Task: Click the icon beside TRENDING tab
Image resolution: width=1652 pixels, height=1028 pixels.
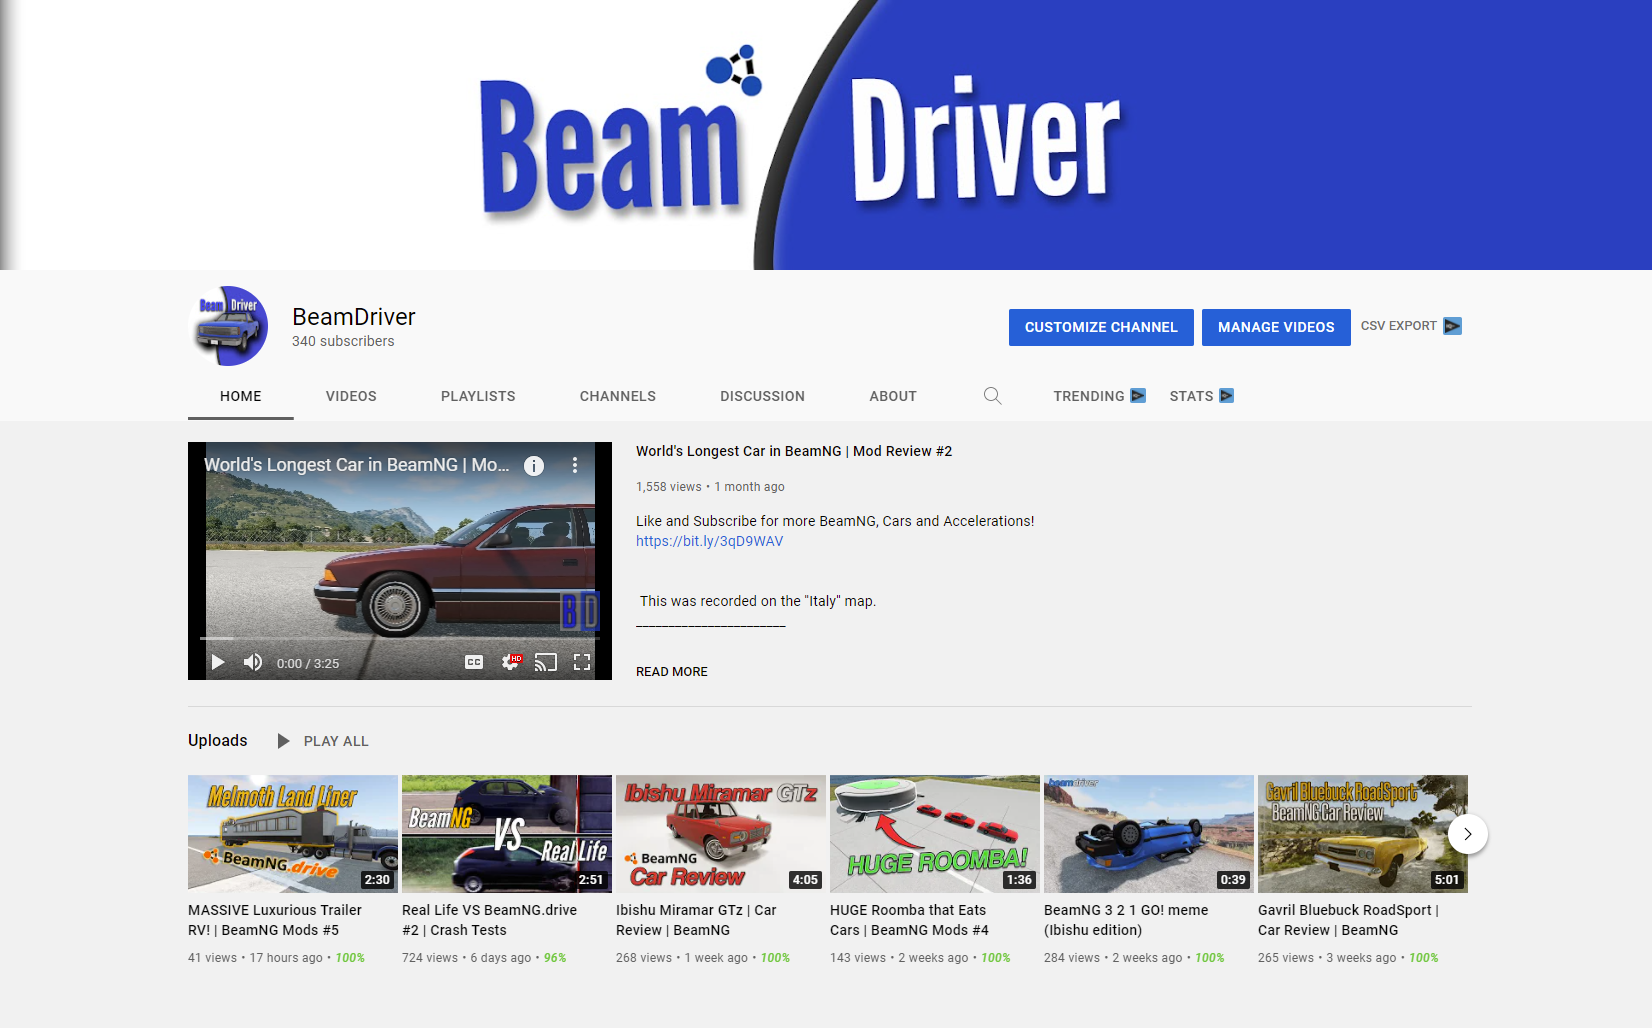Action: [x=1138, y=396]
